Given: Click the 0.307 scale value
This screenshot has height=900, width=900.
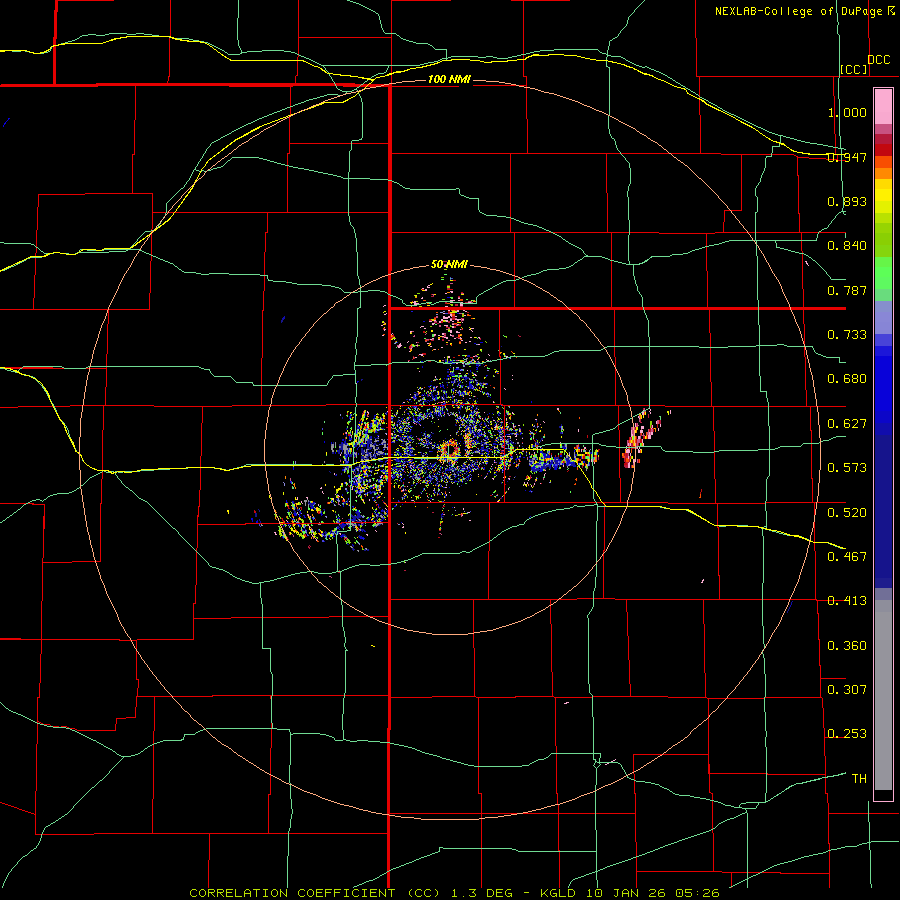Looking at the screenshot, I should [847, 689].
